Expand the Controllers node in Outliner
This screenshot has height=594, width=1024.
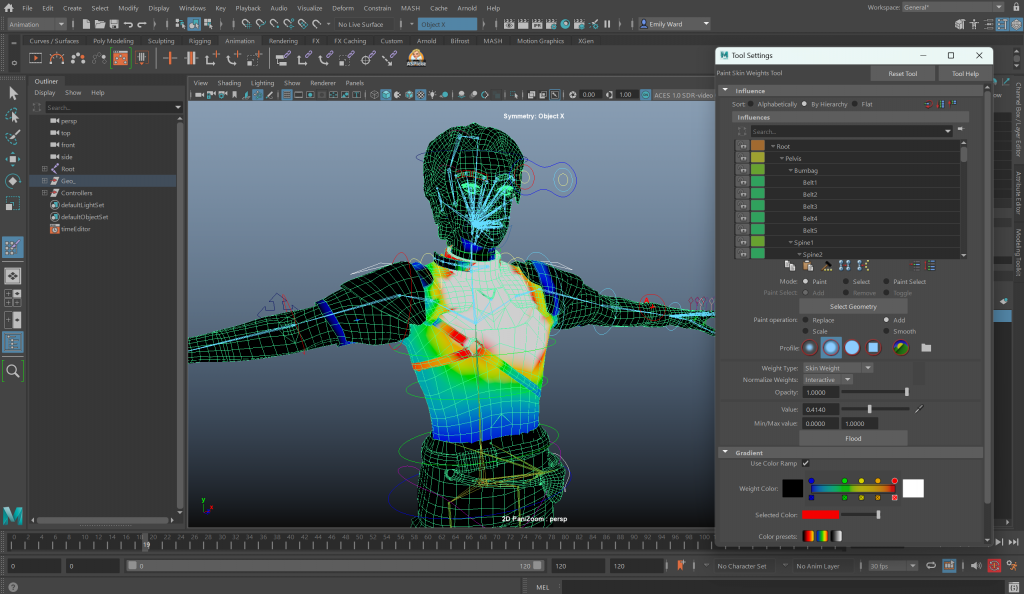tap(45, 193)
